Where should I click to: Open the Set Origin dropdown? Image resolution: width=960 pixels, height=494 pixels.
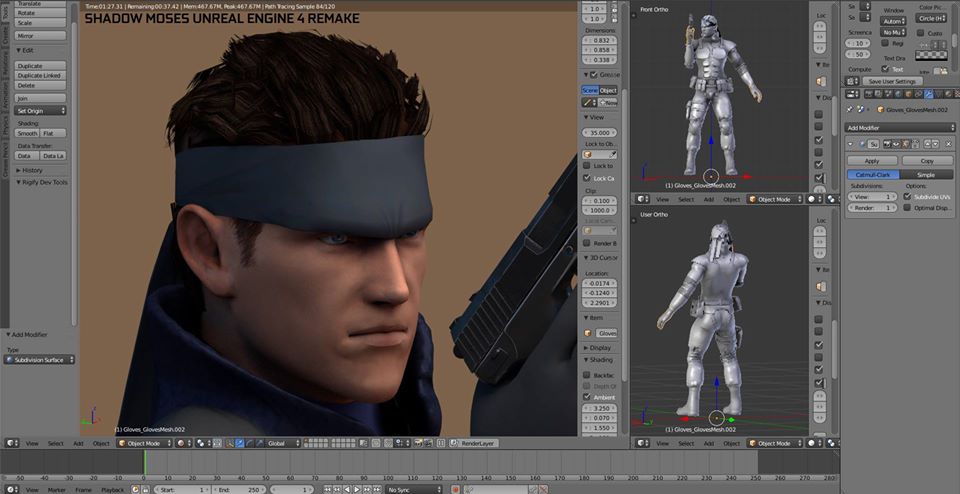(x=41, y=111)
